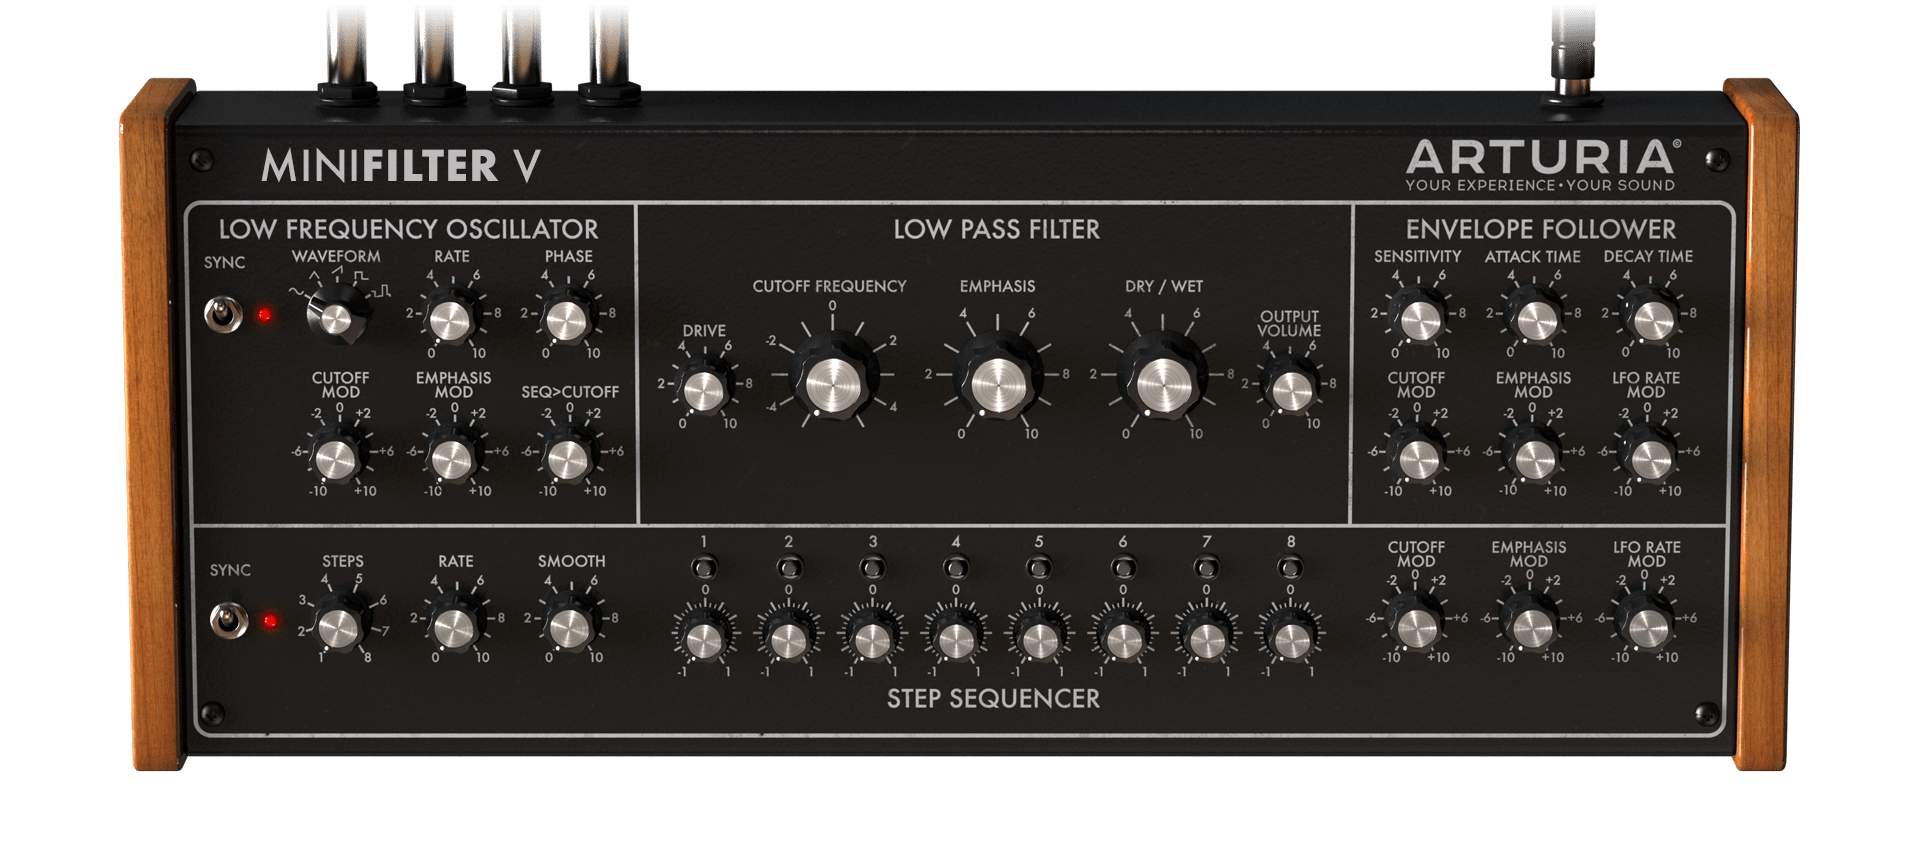Screen dimensions: 1920x864
Task: Click the Envelope Follower heading
Action: point(1540,229)
